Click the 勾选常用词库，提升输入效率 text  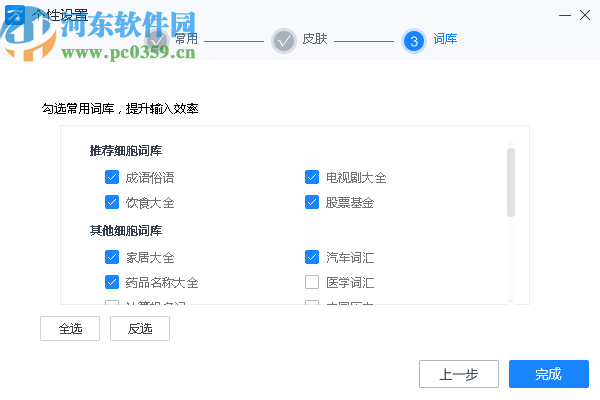click(x=120, y=109)
